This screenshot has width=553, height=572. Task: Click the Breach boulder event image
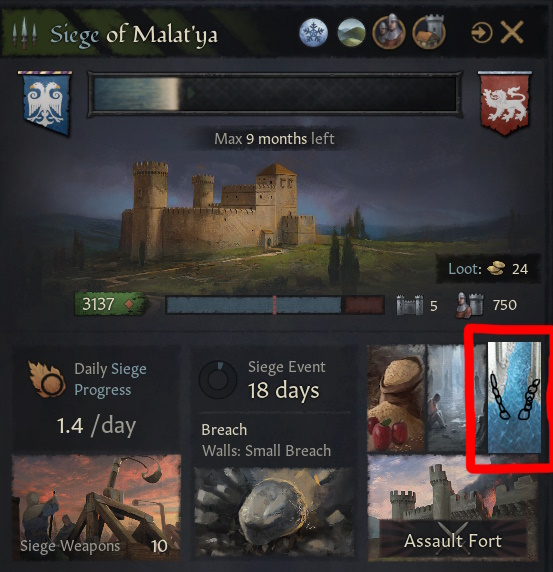[274, 512]
